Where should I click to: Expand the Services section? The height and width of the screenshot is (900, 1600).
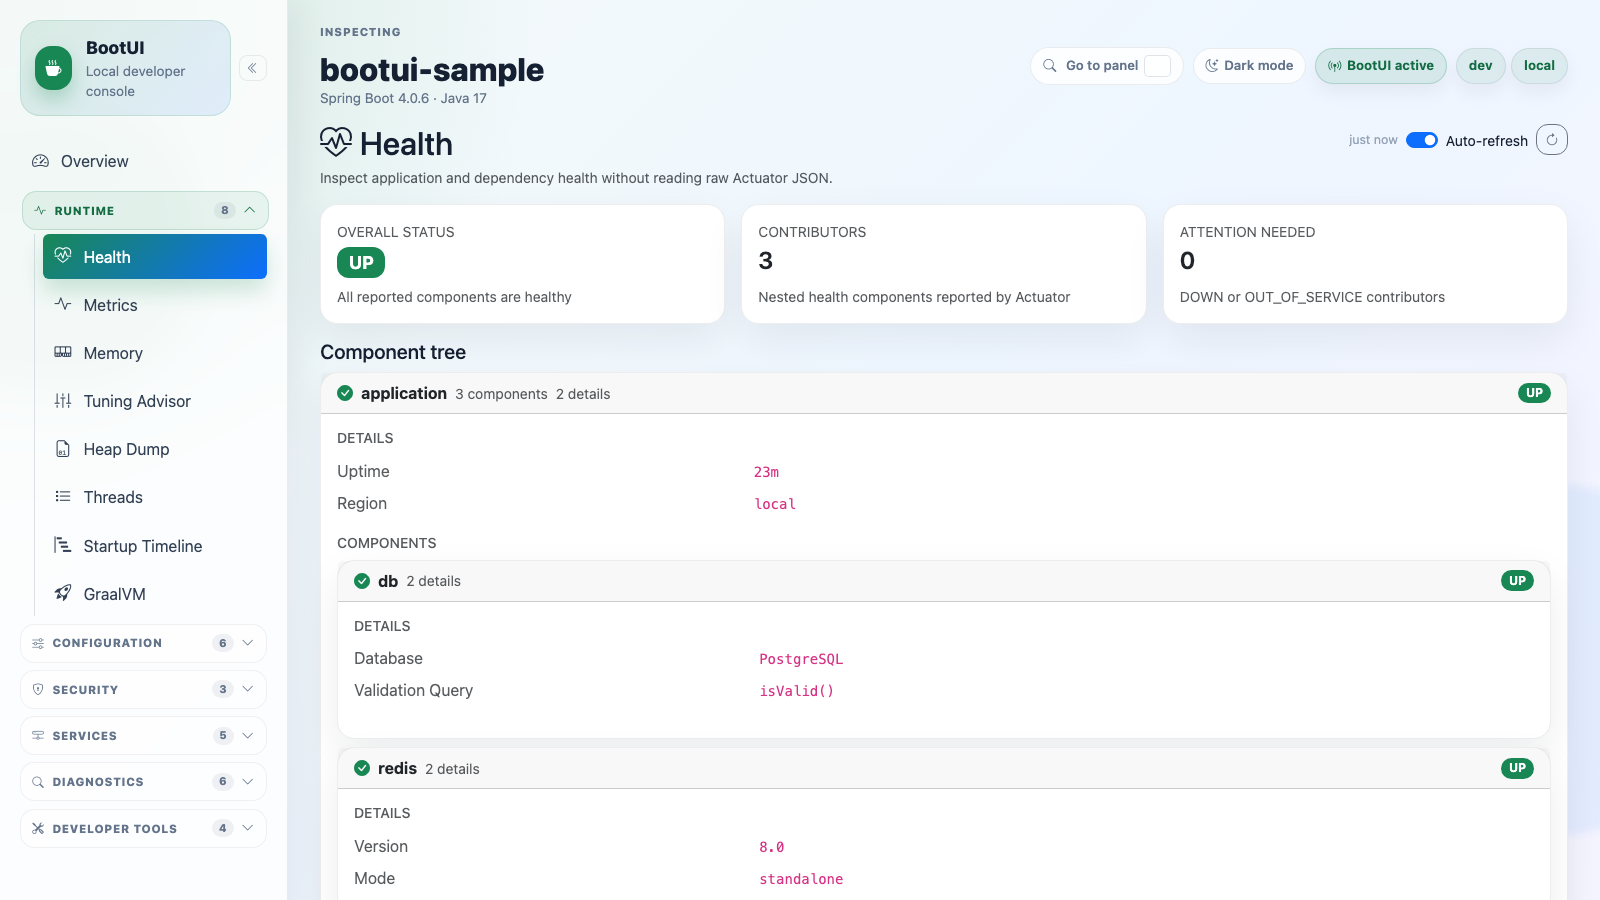pos(143,735)
